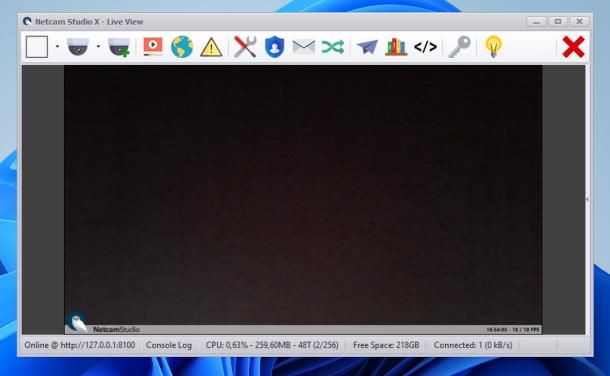Minimize the Netcam Studio X window
Viewport: 610px width, 376px height.
536,22
